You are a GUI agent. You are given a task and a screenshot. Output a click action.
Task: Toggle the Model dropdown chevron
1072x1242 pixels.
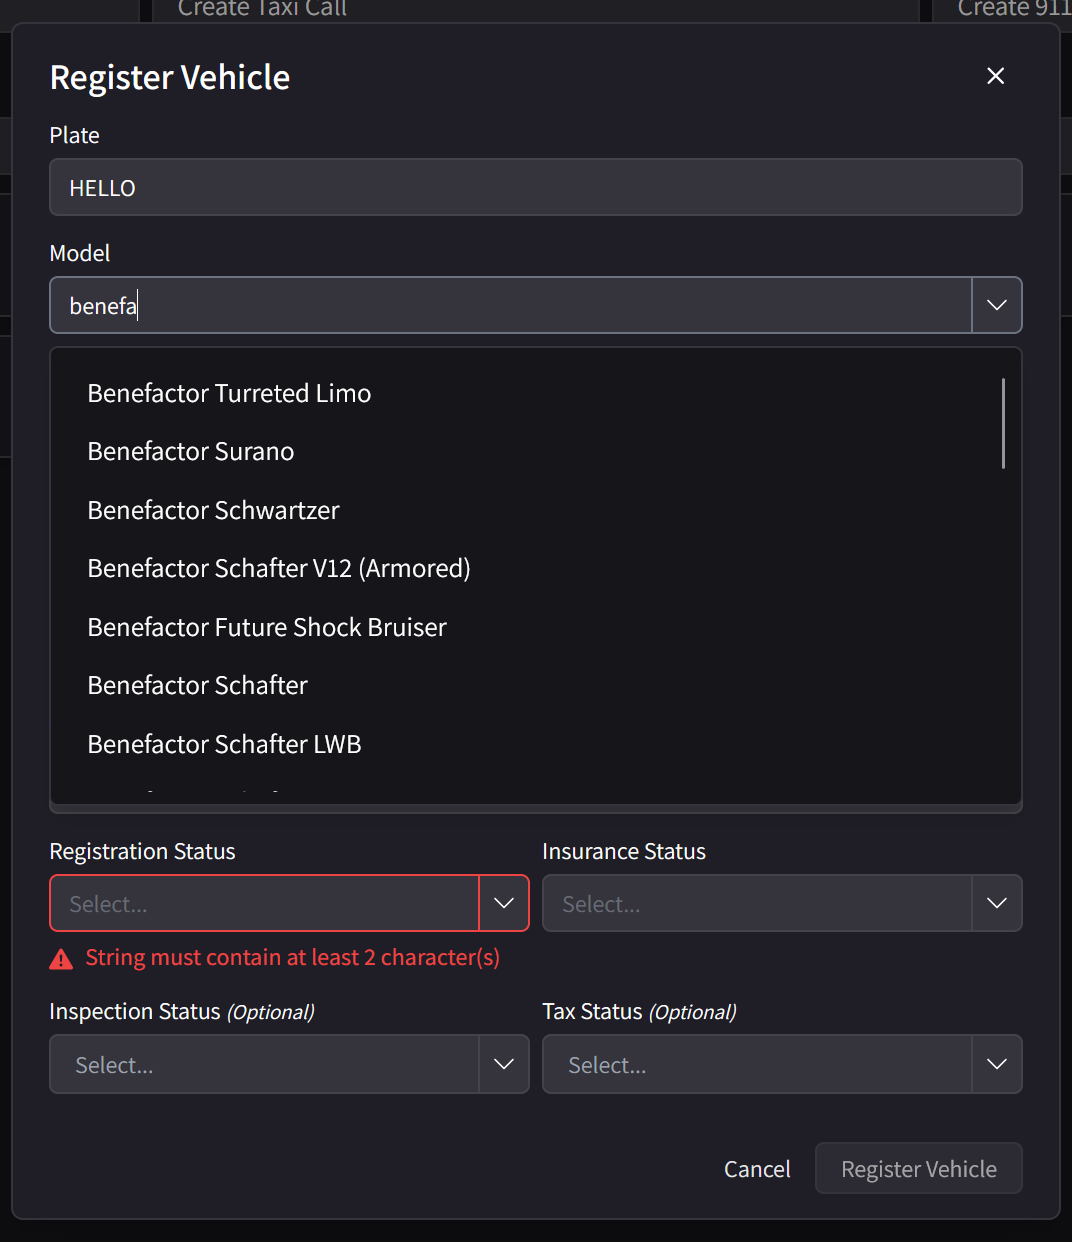pos(996,306)
